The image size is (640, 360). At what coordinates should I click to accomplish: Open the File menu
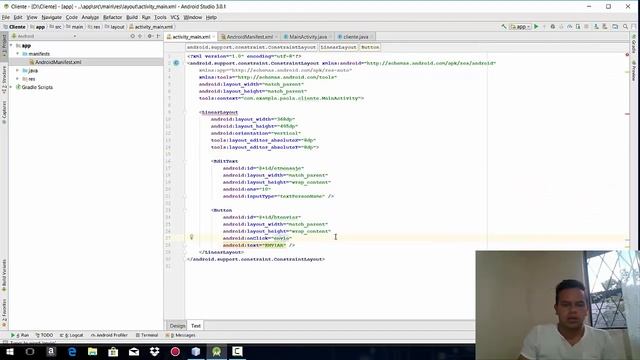tap(6, 17)
